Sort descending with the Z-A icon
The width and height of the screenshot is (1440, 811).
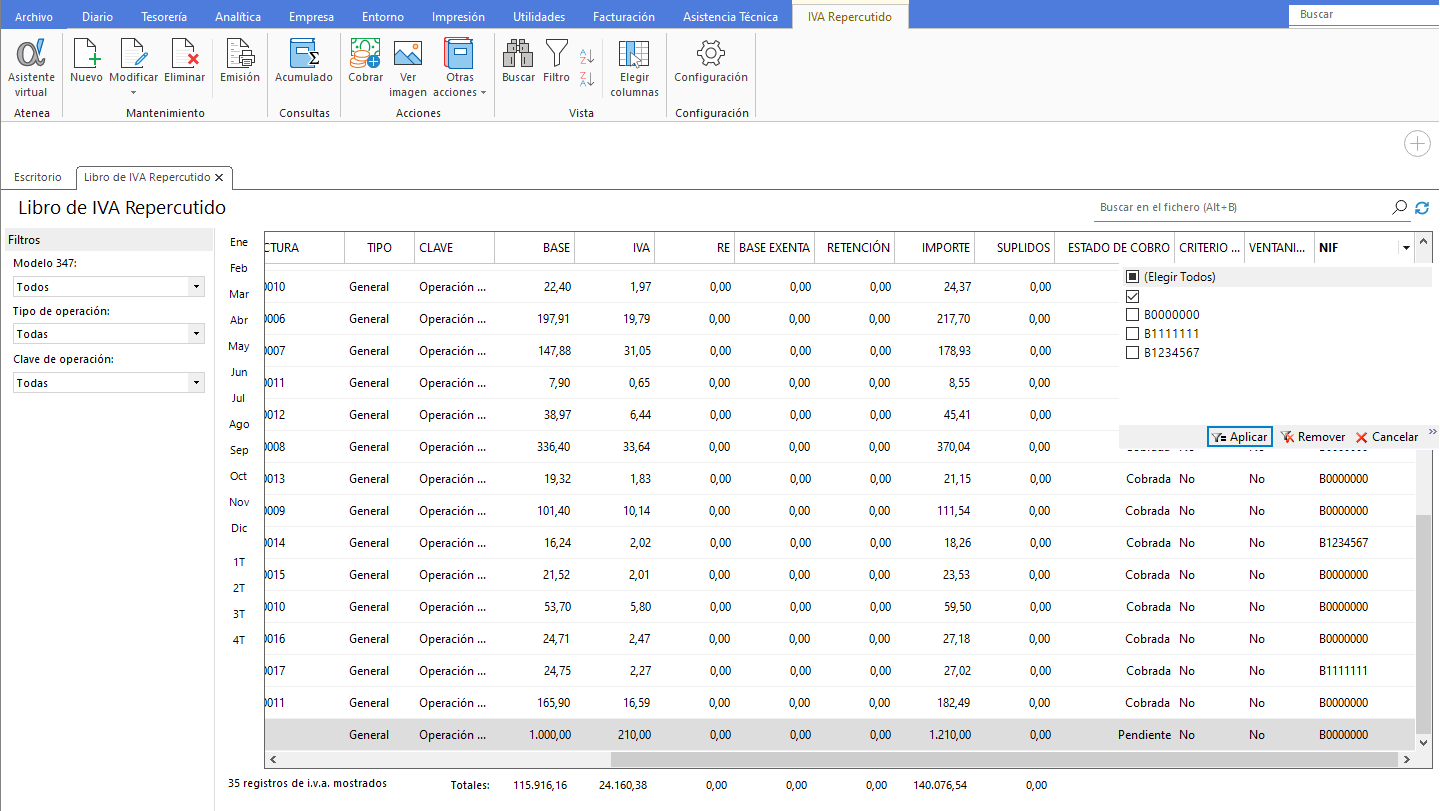click(587, 78)
